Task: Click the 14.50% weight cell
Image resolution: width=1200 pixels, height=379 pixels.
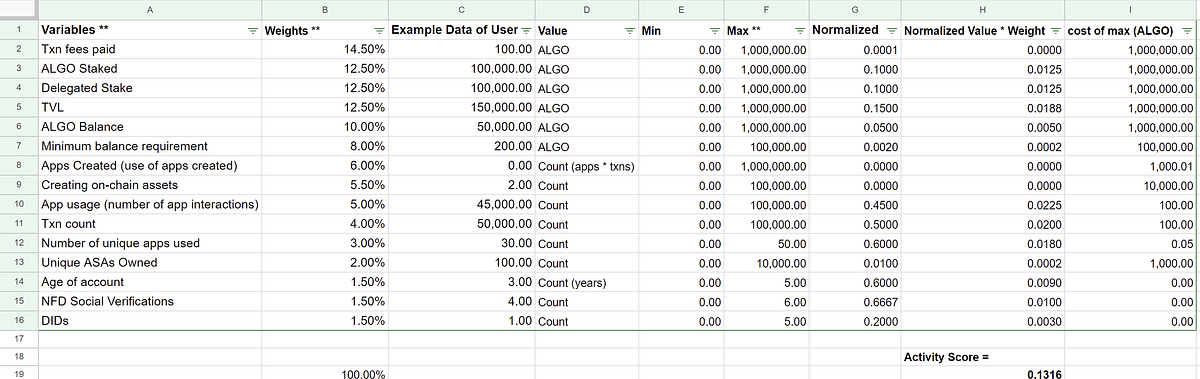Action: 324,49
